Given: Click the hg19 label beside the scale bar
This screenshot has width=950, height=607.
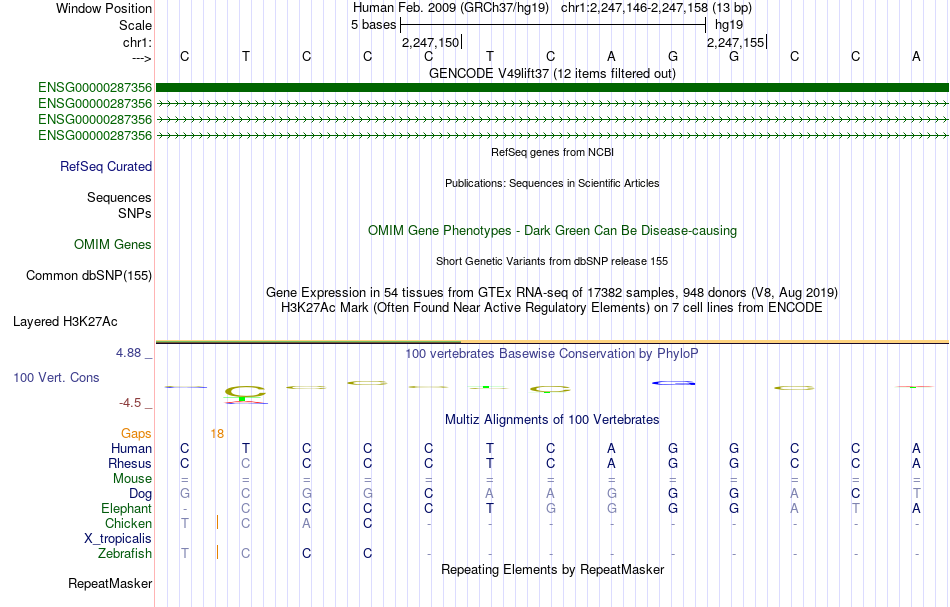Looking at the screenshot, I should click(729, 25).
